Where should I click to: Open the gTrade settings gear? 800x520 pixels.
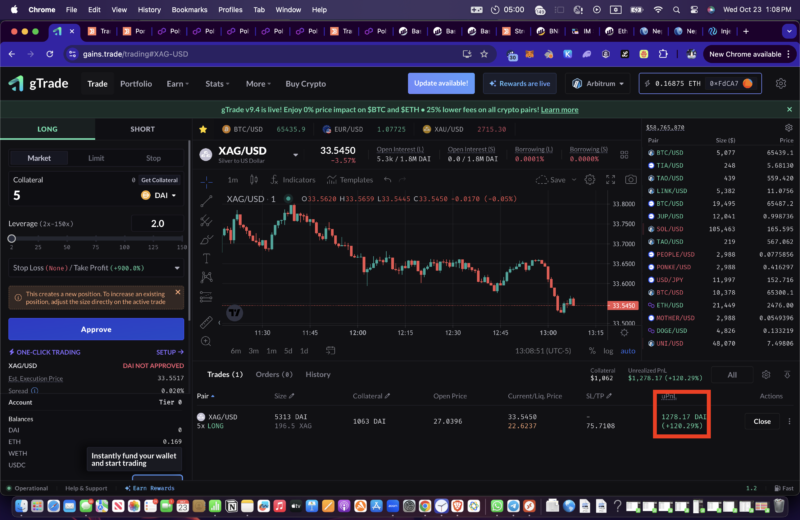pyautogui.click(x=781, y=83)
